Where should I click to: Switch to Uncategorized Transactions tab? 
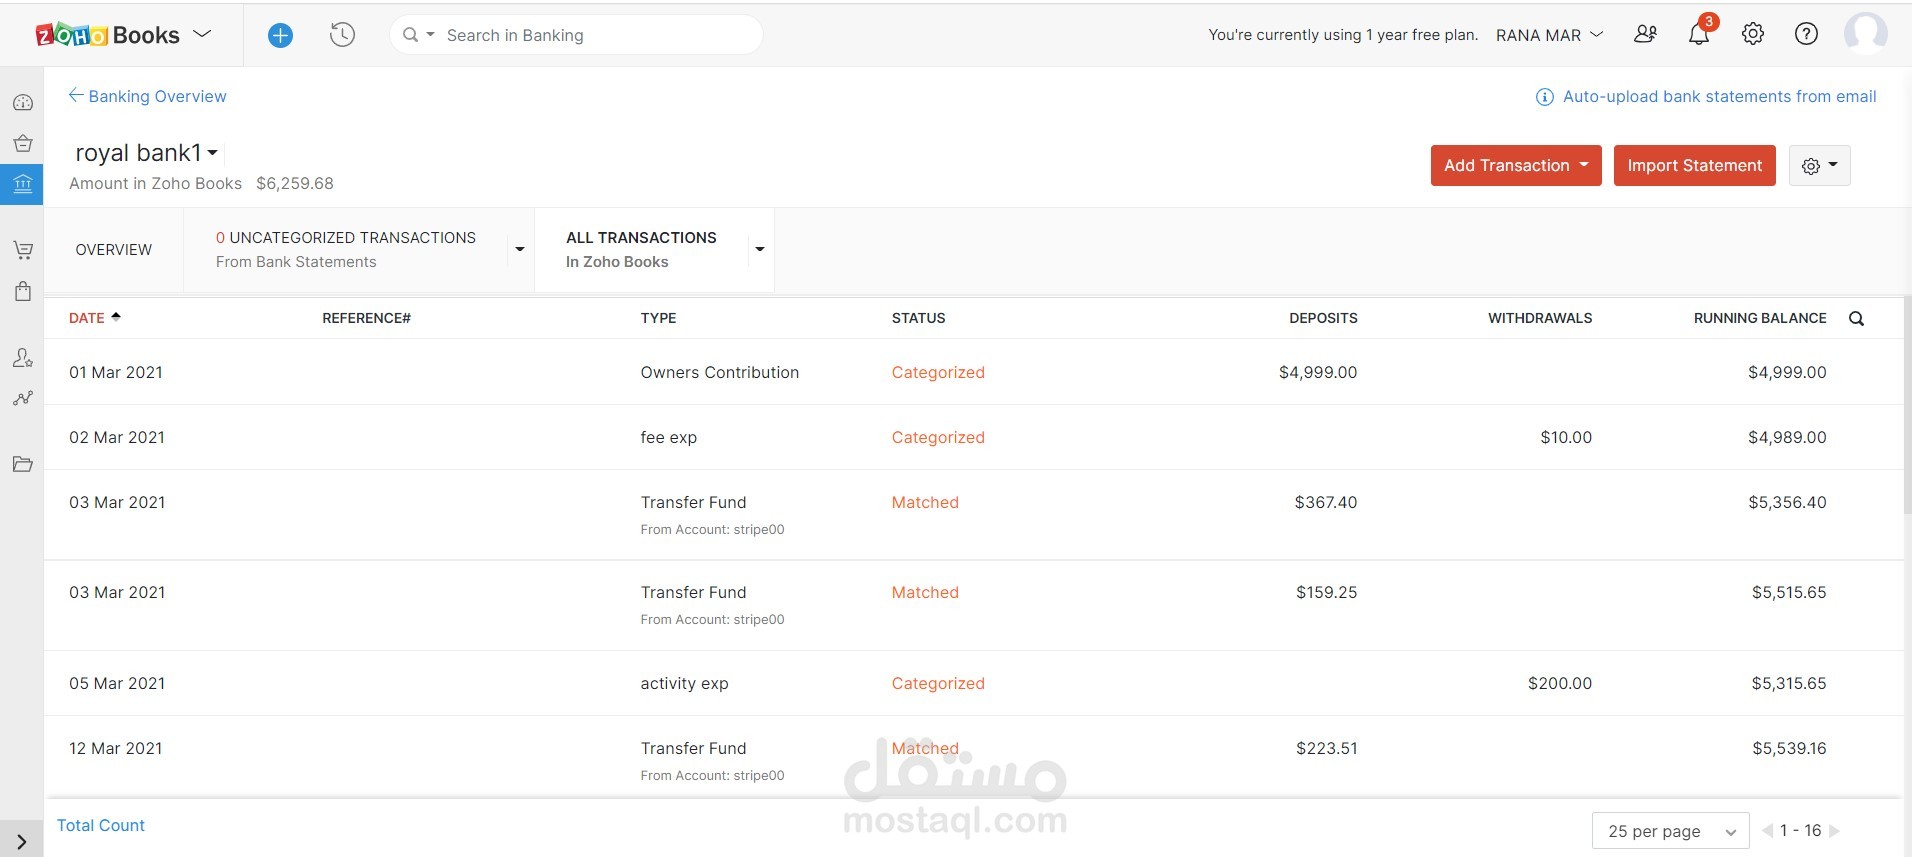click(345, 249)
